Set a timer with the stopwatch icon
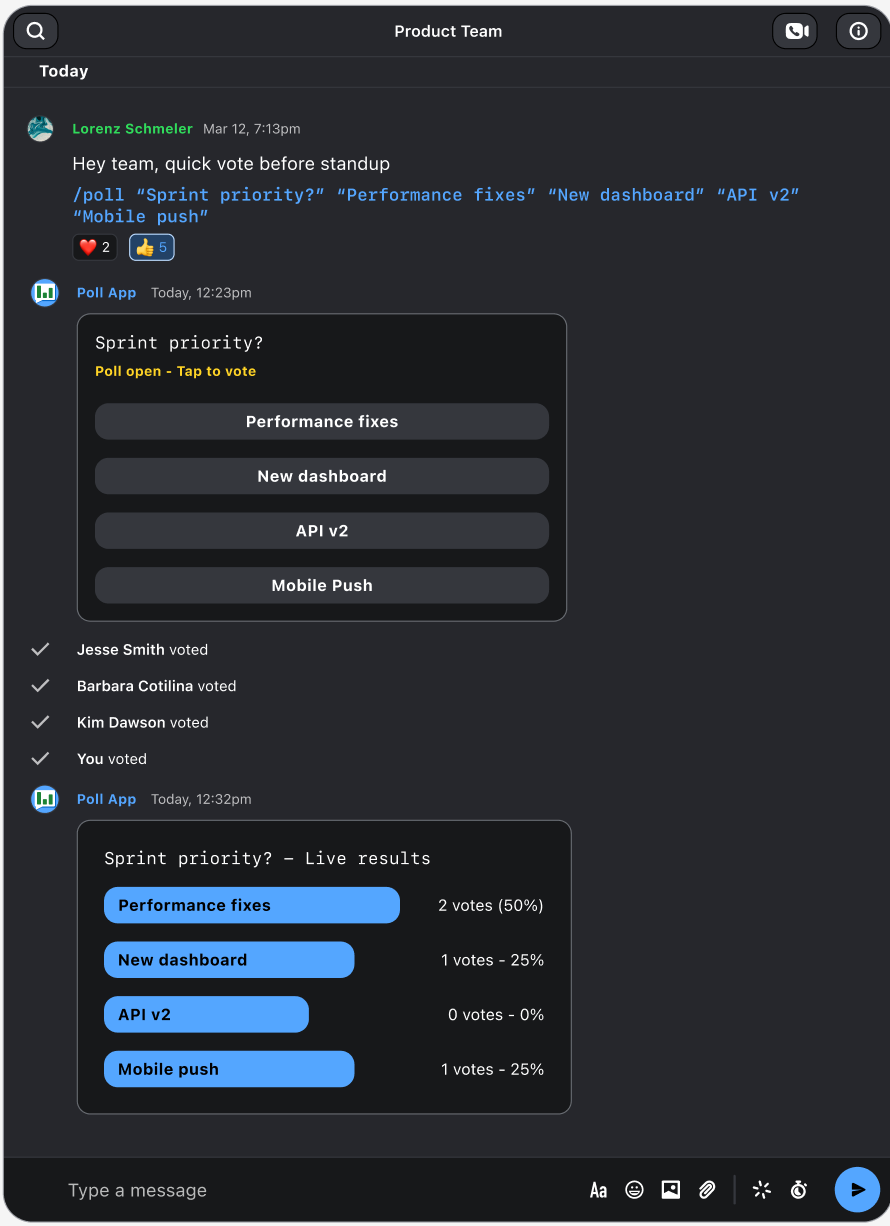The width and height of the screenshot is (890, 1226). (798, 1190)
